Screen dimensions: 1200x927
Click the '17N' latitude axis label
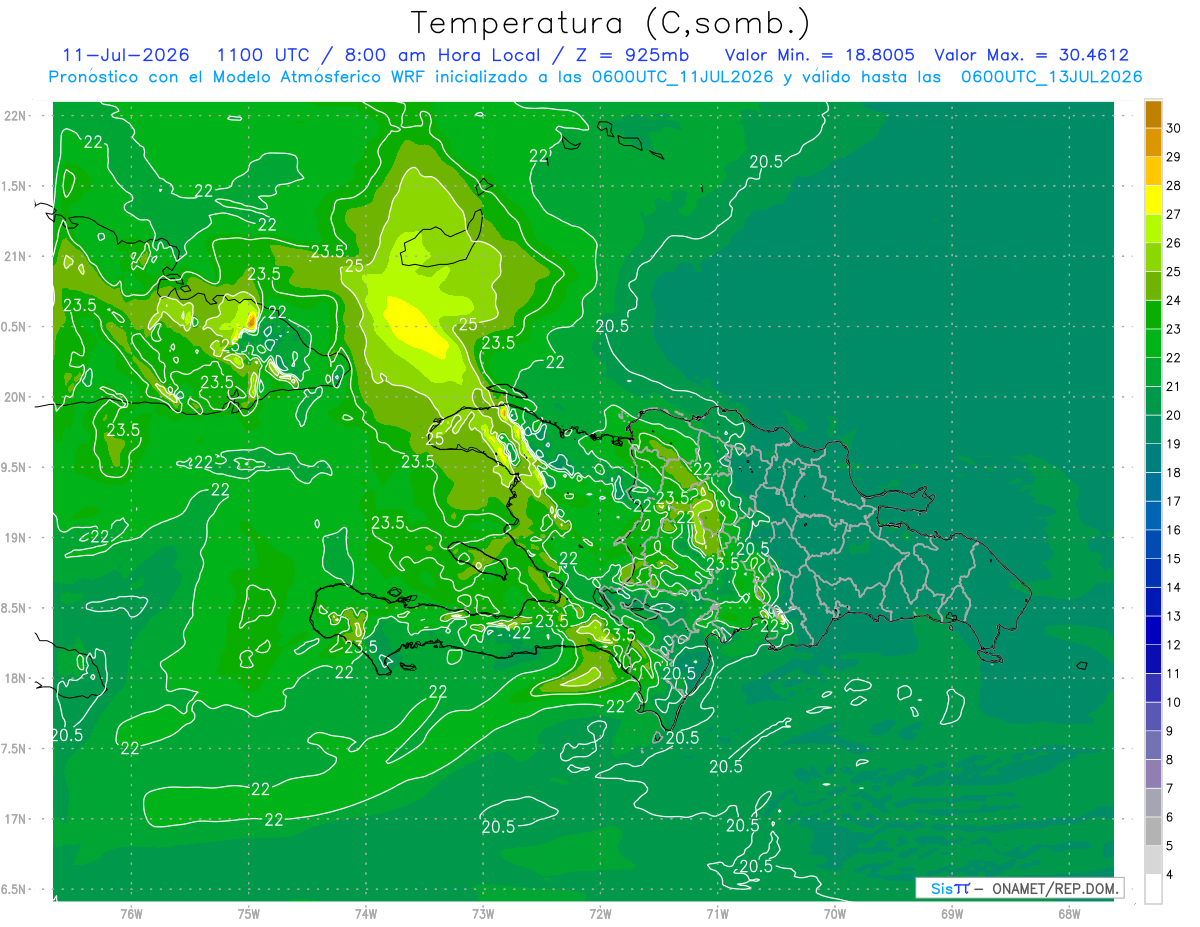click(x=15, y=819)
